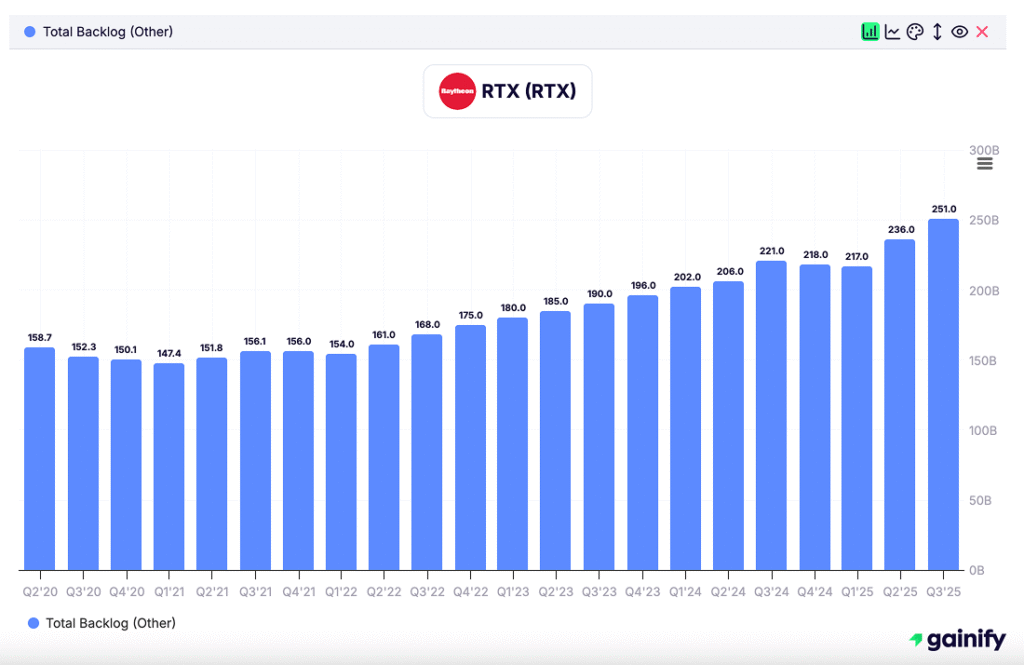Toggle chart visibility with the eye icon
This screenshot has width=1024, height=665.
(959, 31)
